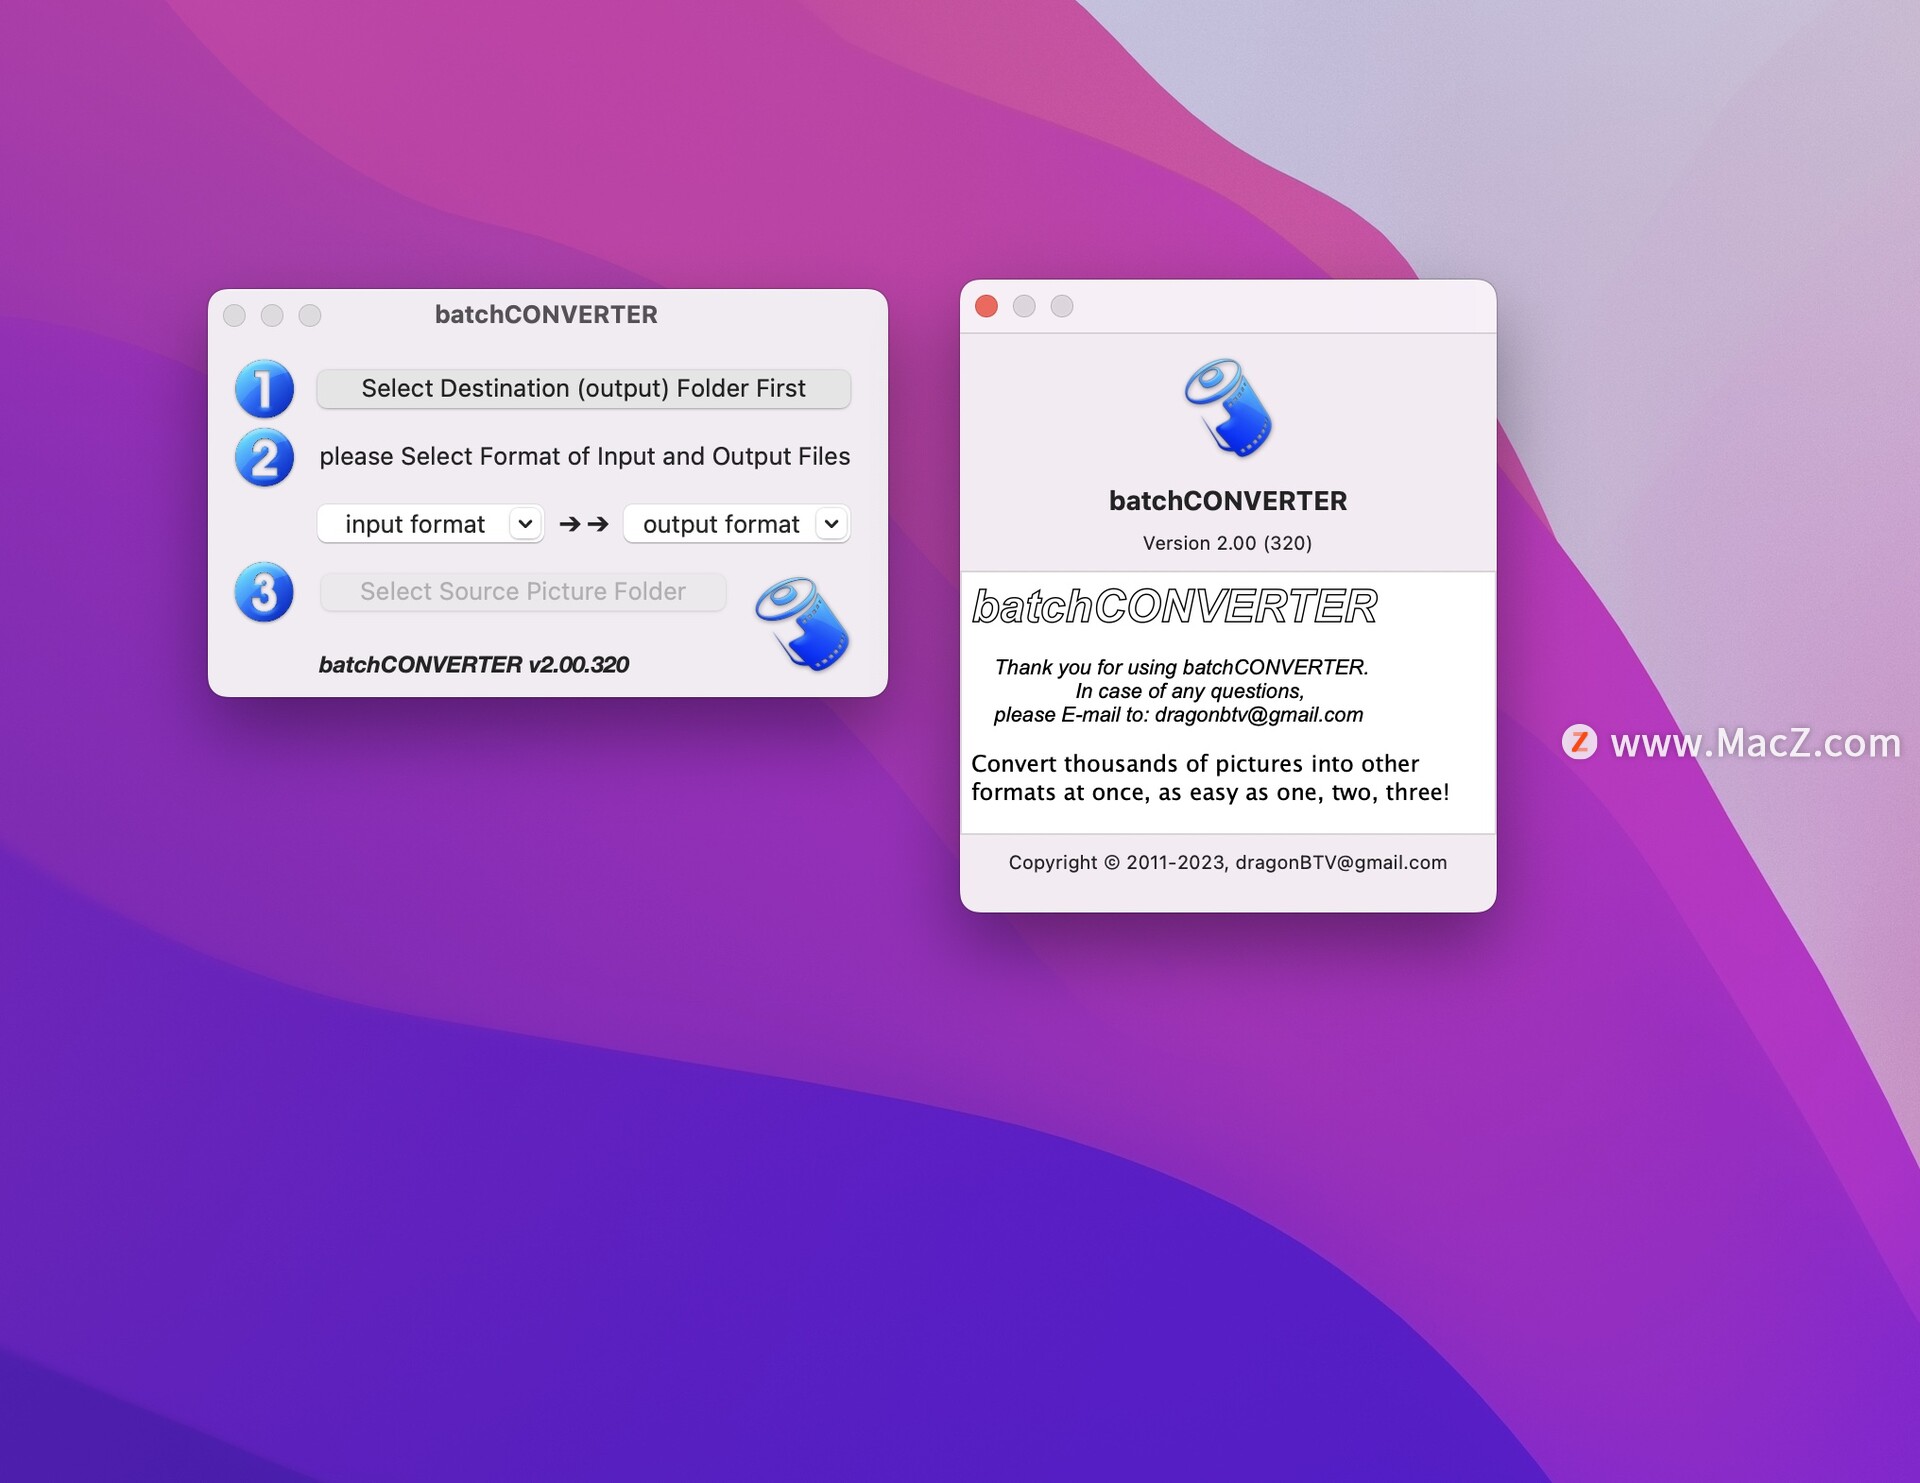Click the disabled Select Source Picture Folder button

523,592
